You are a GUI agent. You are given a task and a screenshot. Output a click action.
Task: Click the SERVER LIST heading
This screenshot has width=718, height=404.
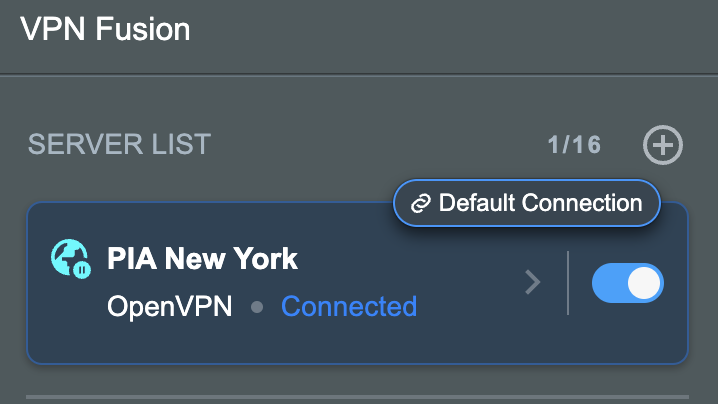coord(120,144)
